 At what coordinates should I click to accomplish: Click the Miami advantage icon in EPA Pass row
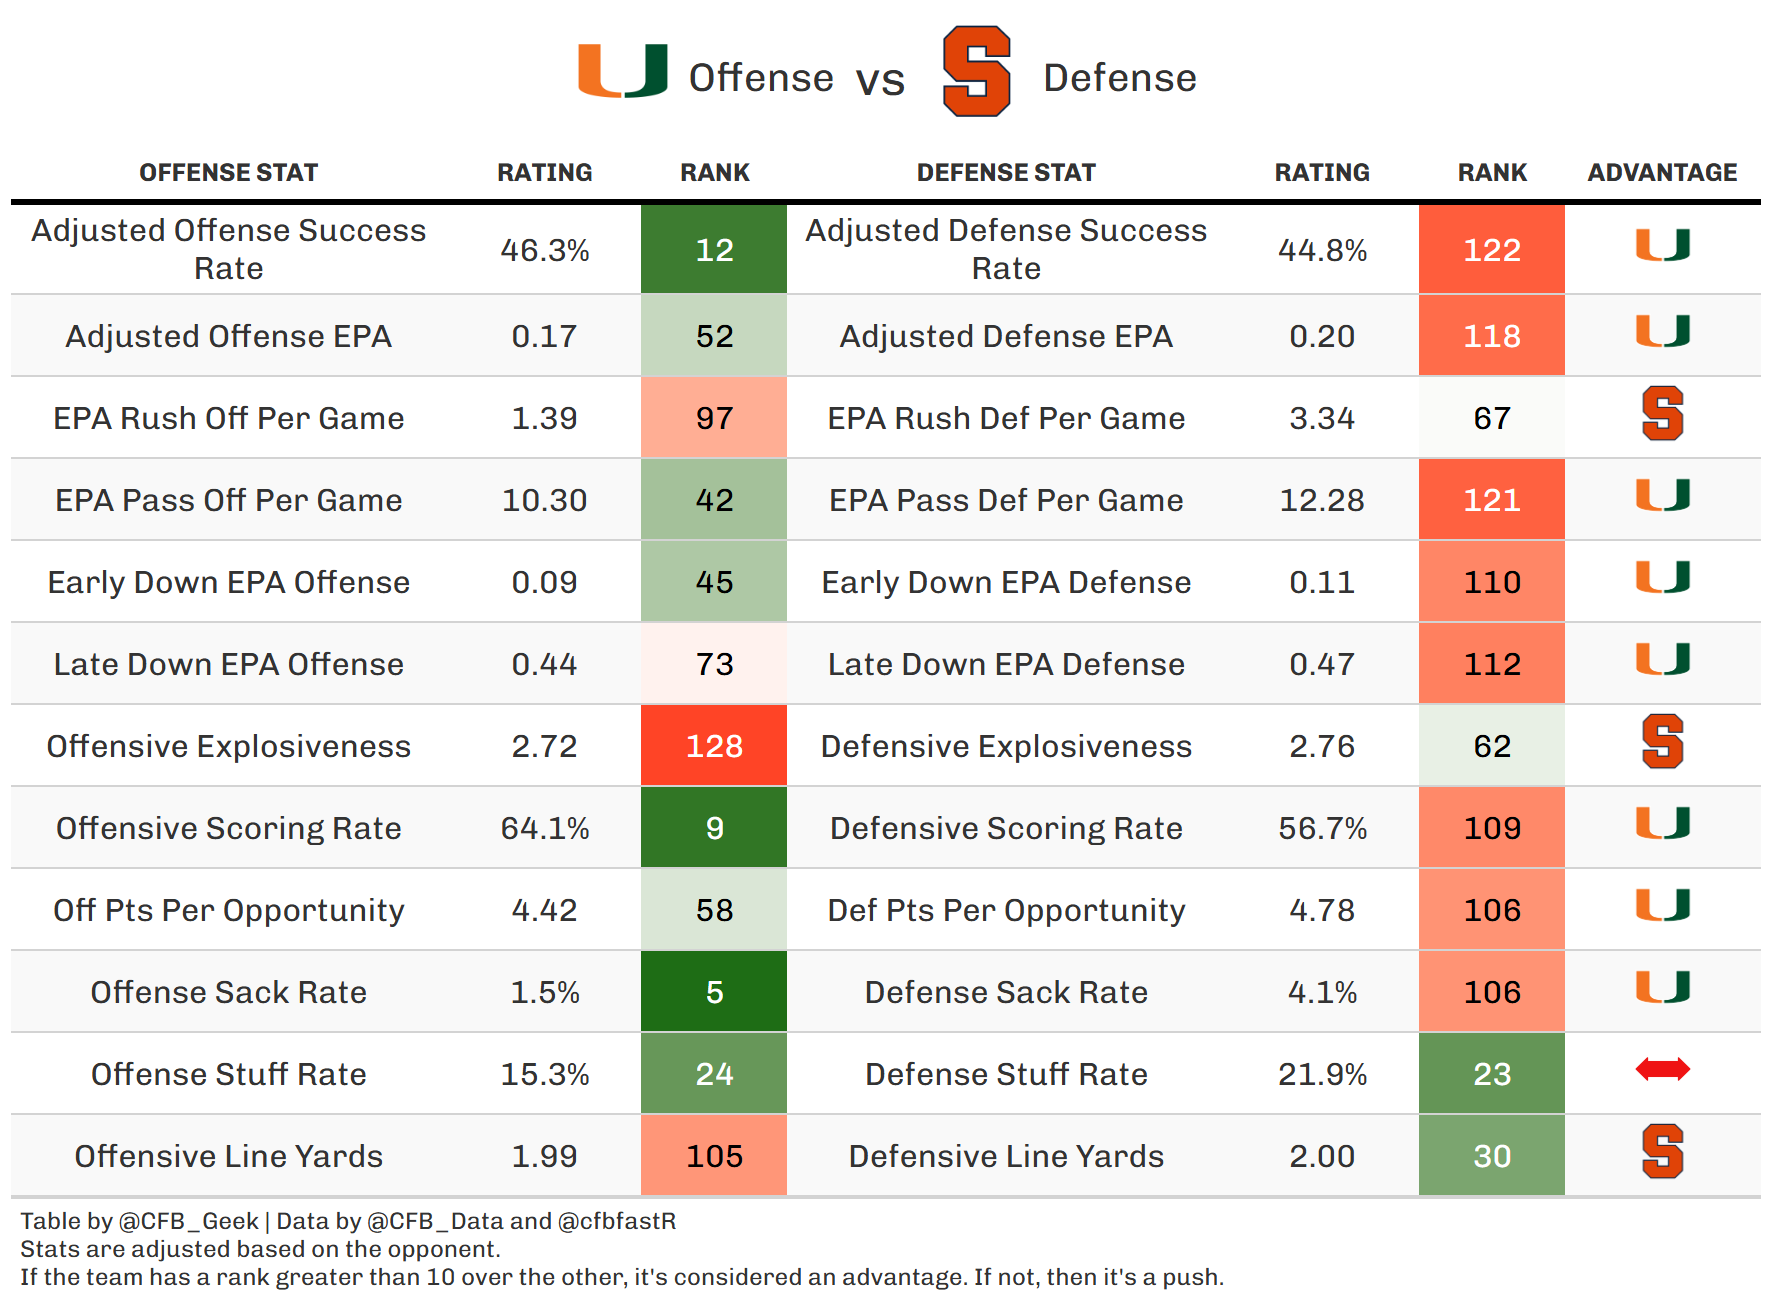pyautogui.click(x=1662, y=495)
